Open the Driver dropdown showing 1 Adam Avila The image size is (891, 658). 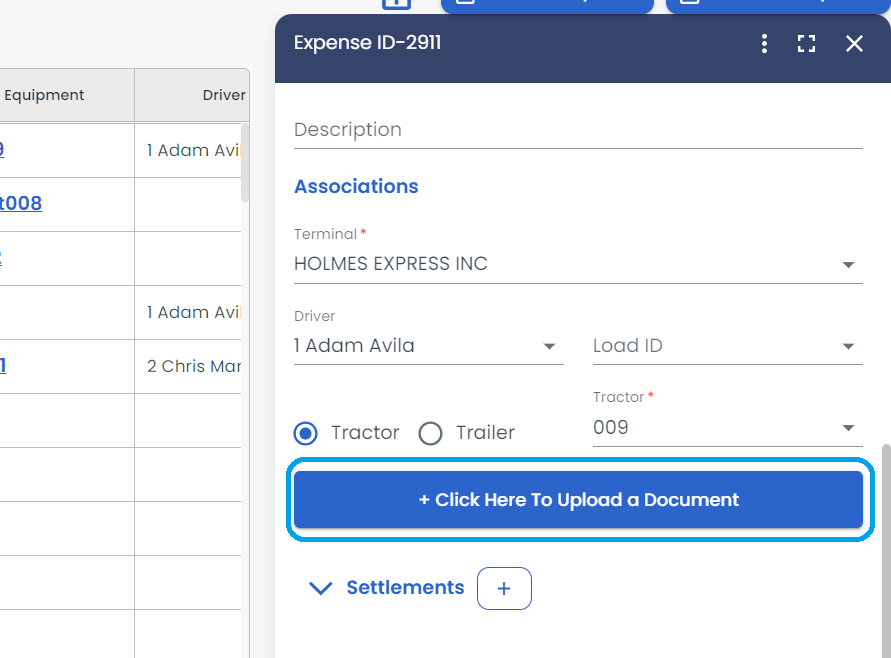(428, 346)
